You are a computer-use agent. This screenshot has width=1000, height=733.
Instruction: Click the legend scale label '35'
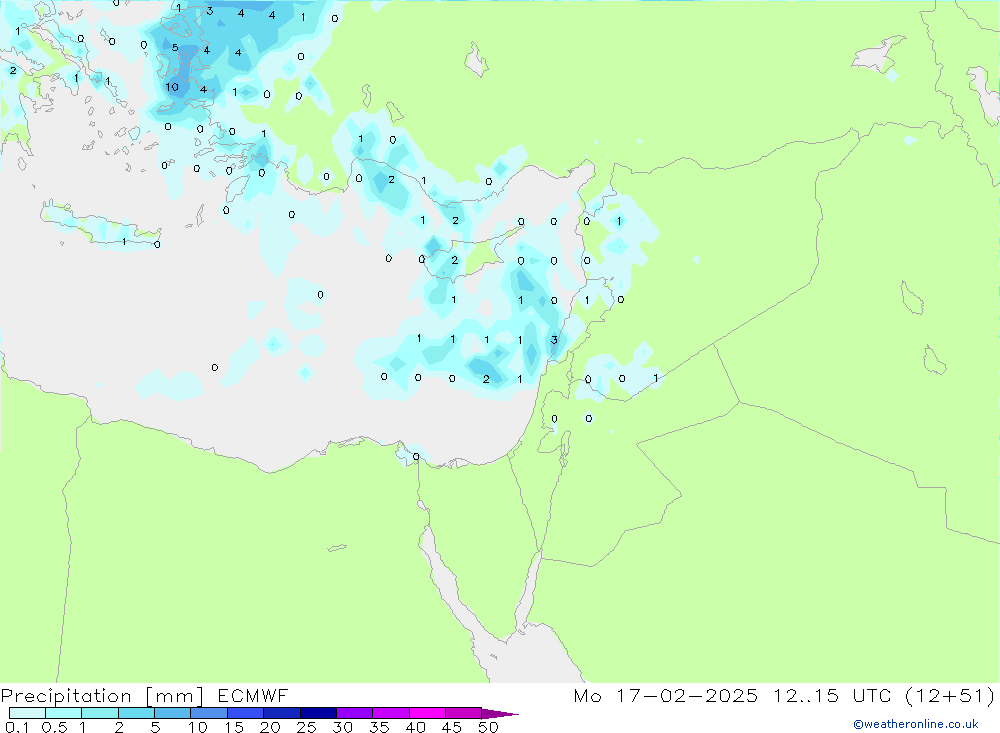(x=379, y=727)
